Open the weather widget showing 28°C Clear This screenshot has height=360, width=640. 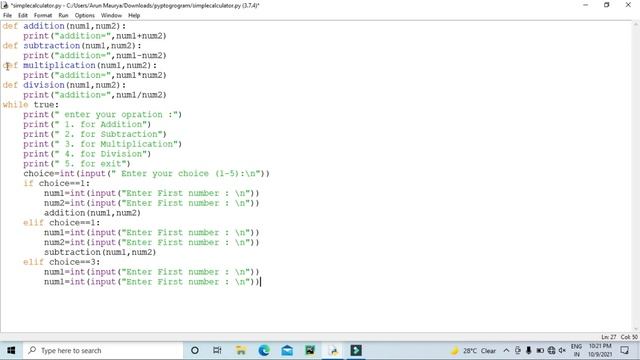(x=473, y=351)
